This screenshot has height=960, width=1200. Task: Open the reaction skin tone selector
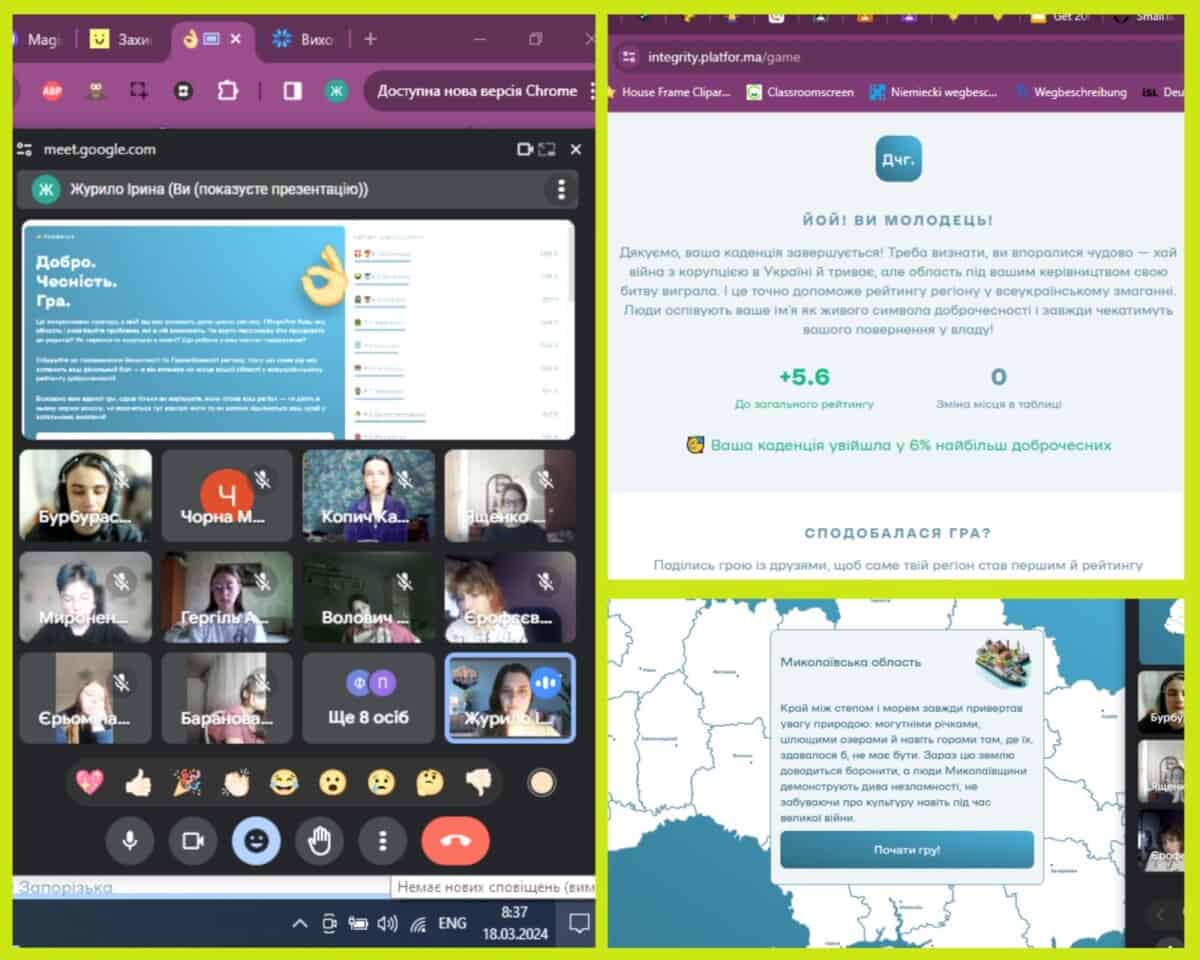point(541,782)
